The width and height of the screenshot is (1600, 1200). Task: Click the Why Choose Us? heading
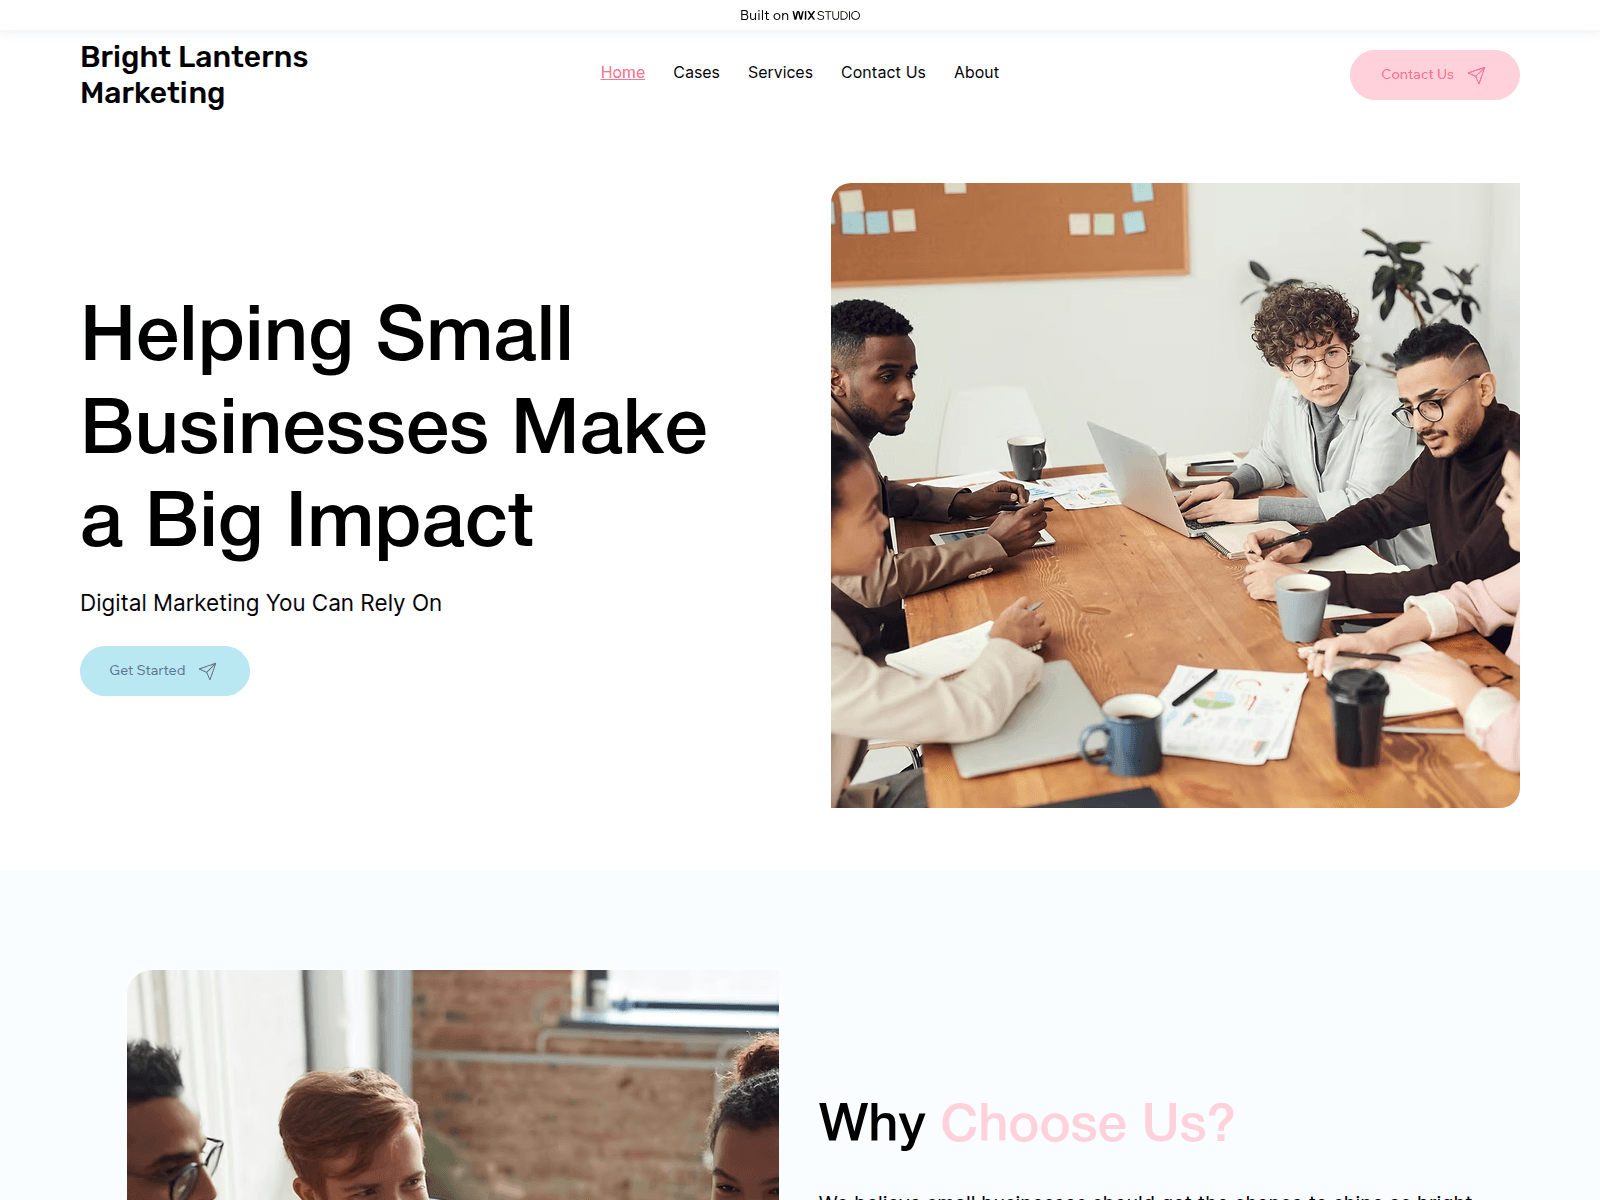click(1027, 1123)
